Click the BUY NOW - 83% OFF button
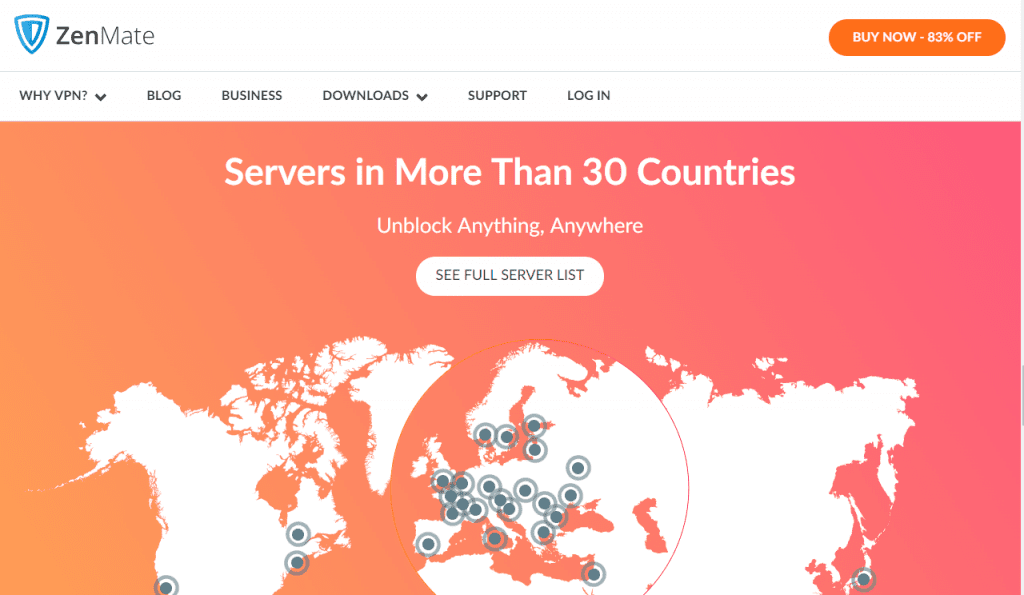The width and height of the screenshot is (1024, 595). tap(916, 37)
